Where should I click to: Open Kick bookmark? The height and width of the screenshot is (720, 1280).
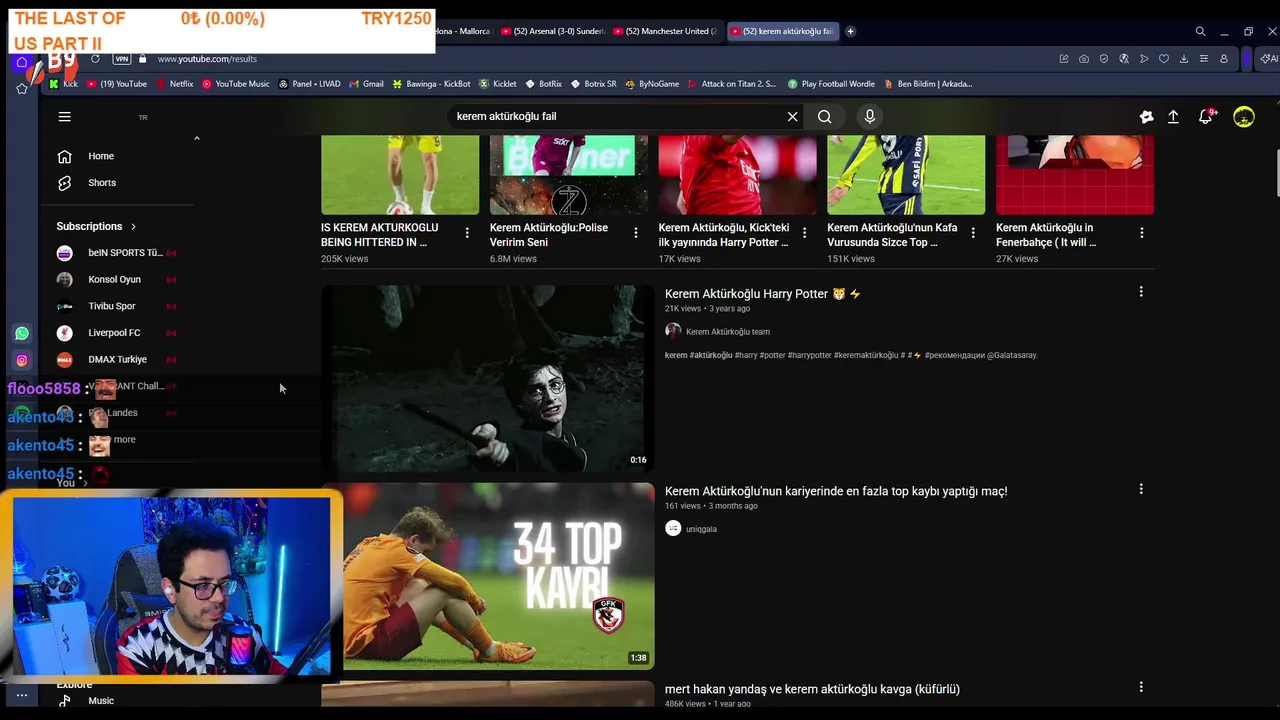coord(63,84)
